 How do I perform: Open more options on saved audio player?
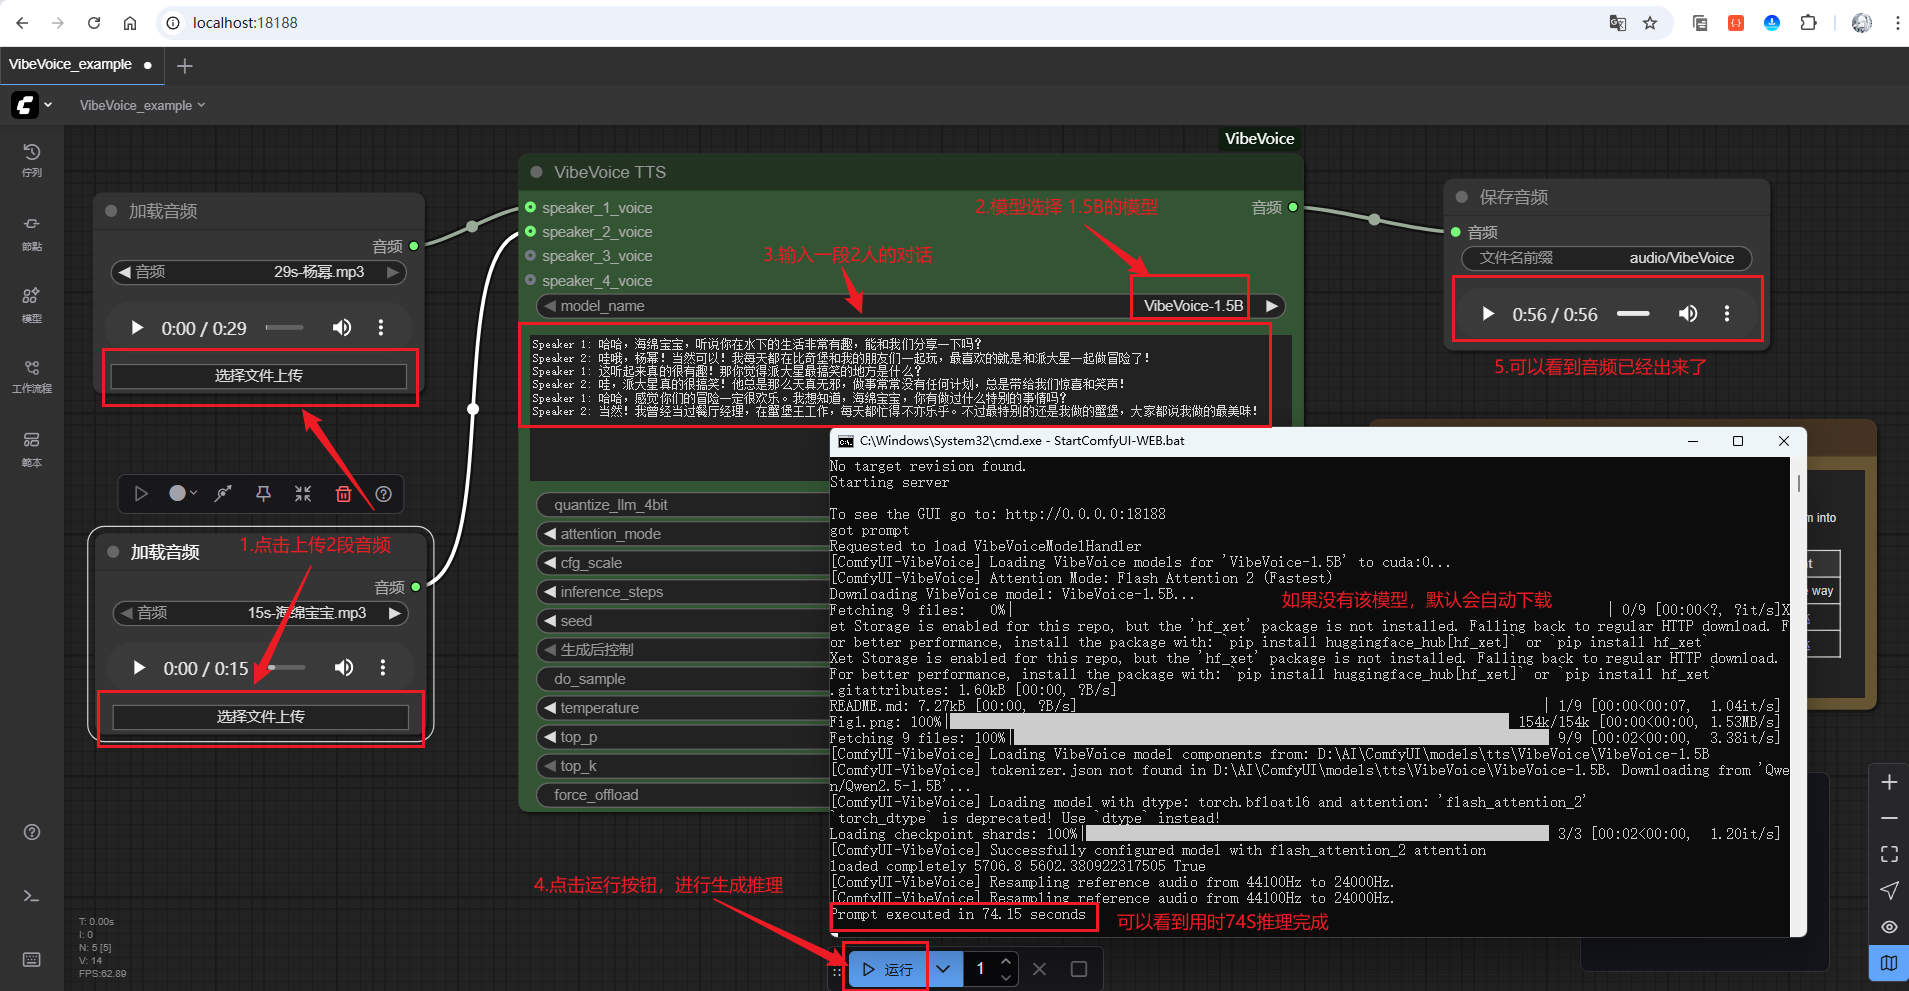point(1727,313)
